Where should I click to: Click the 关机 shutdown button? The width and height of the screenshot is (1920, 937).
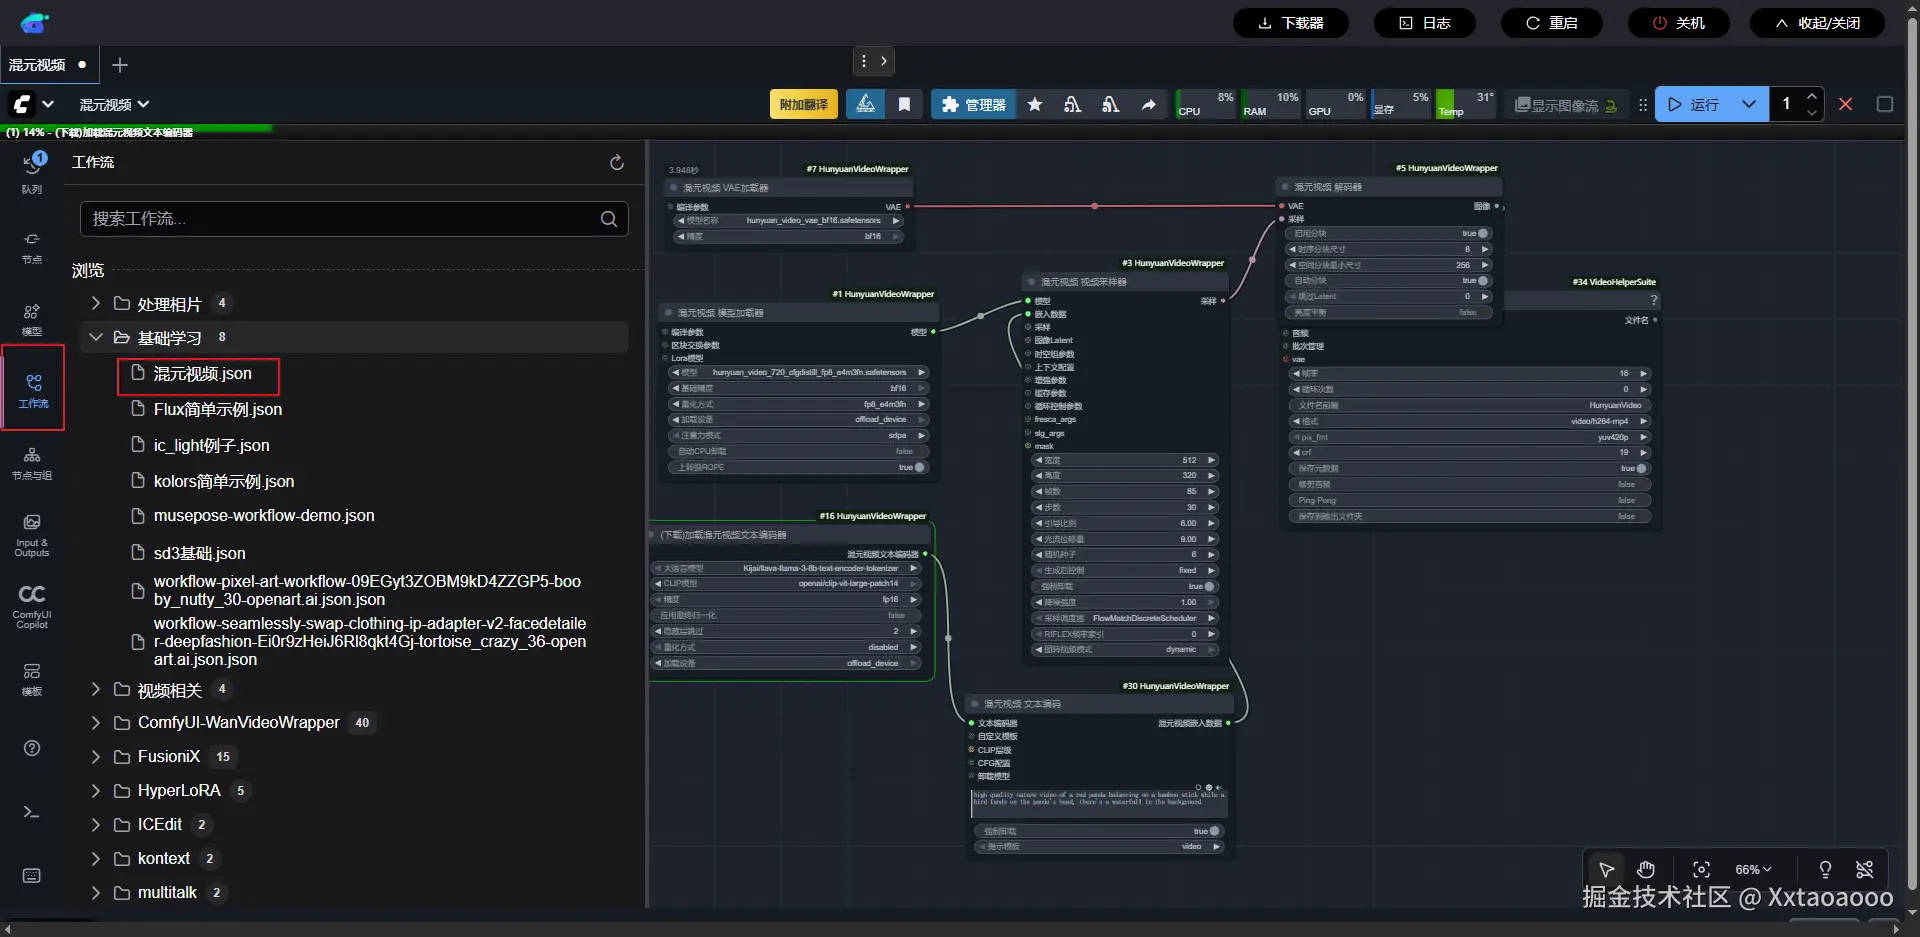(x=1679, y=23)
